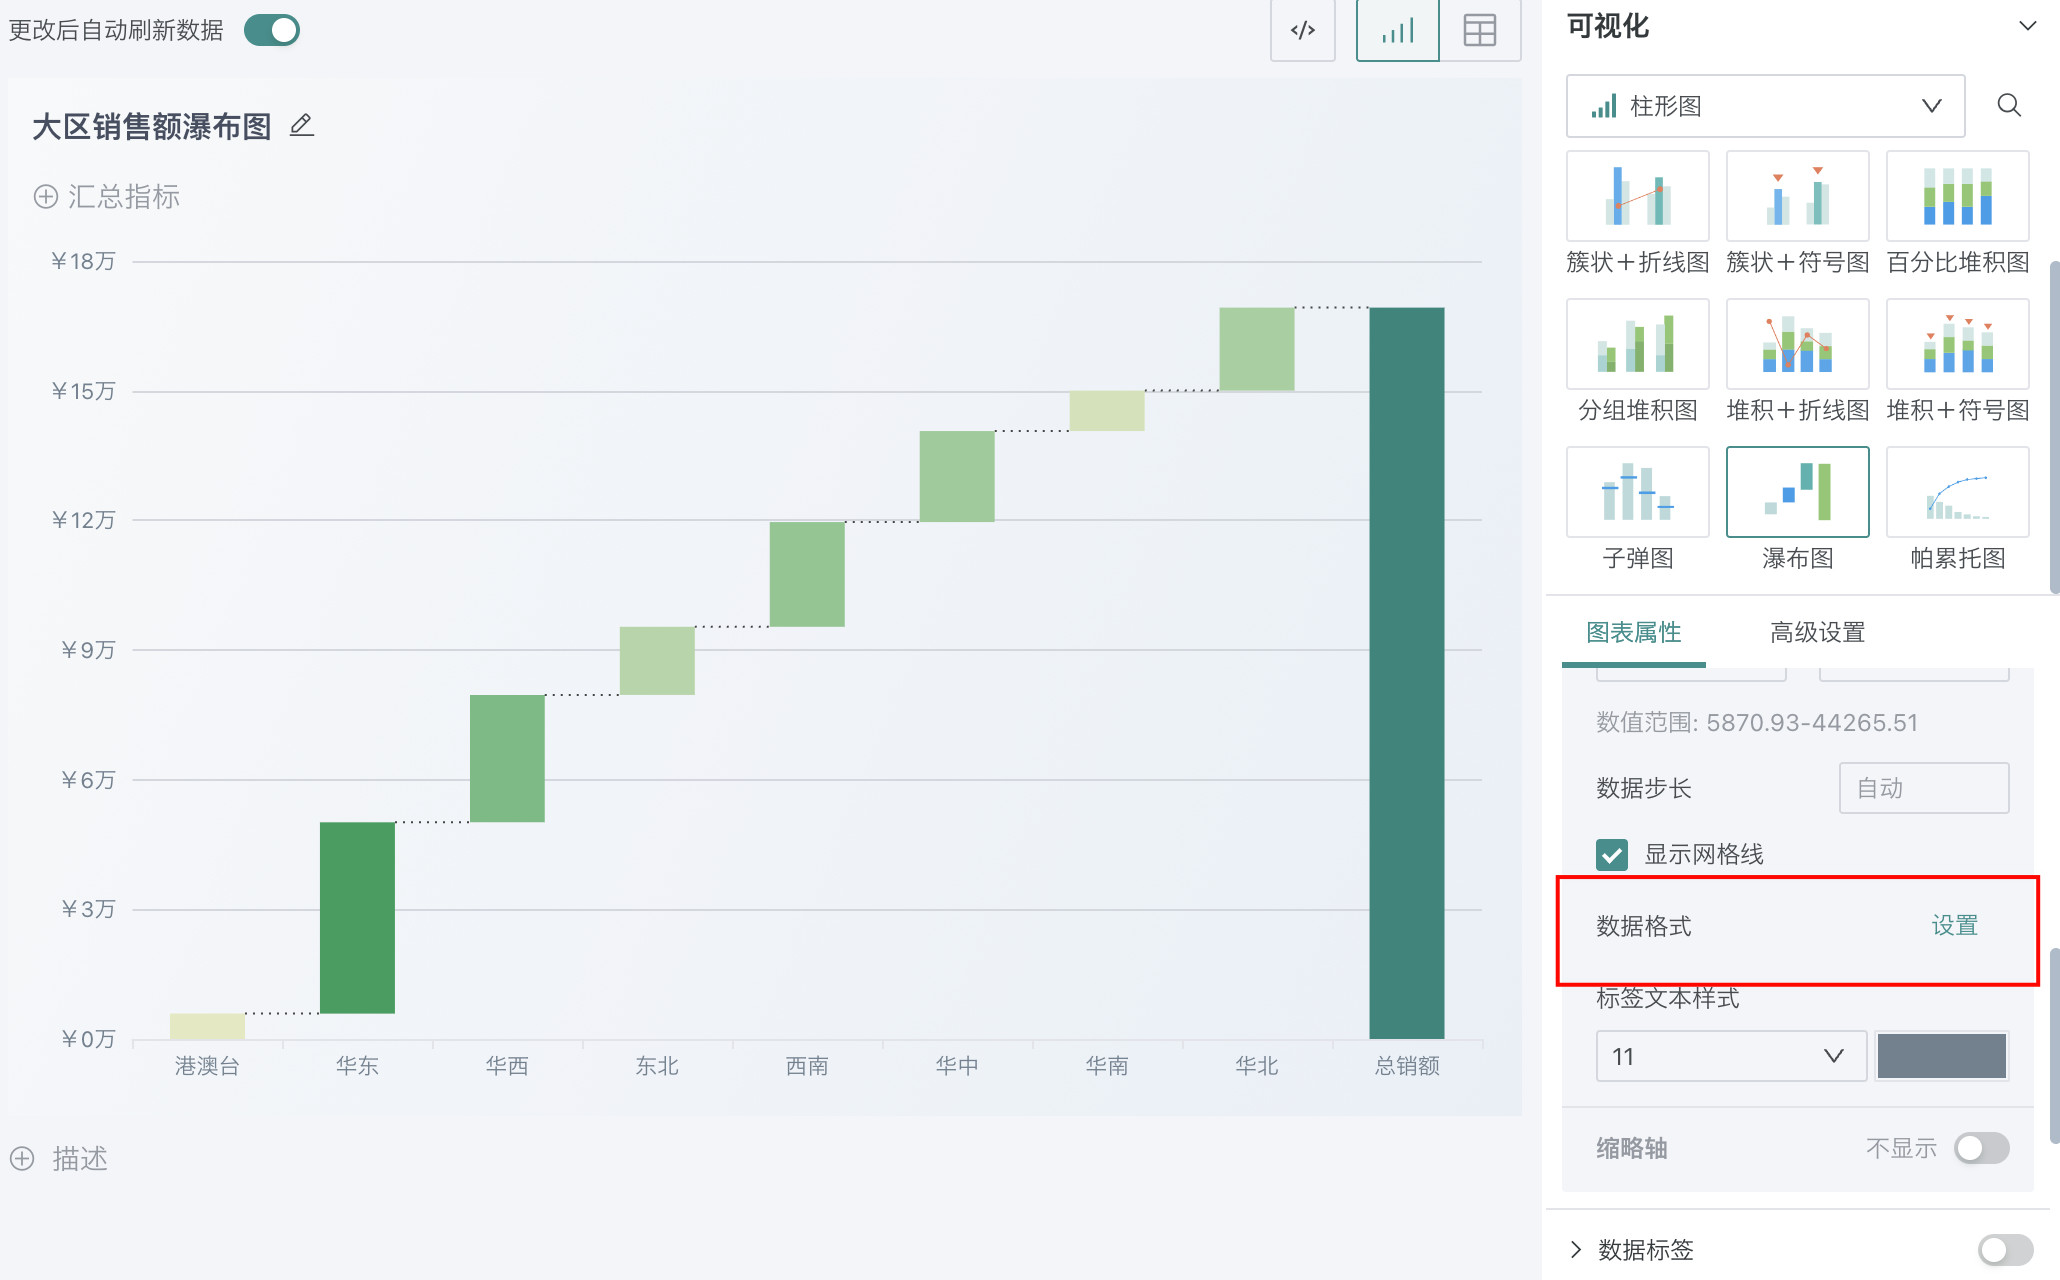2060x1280 pixels.
Task: Click the chart title edit pencil
Action: [x=301, y=126]
